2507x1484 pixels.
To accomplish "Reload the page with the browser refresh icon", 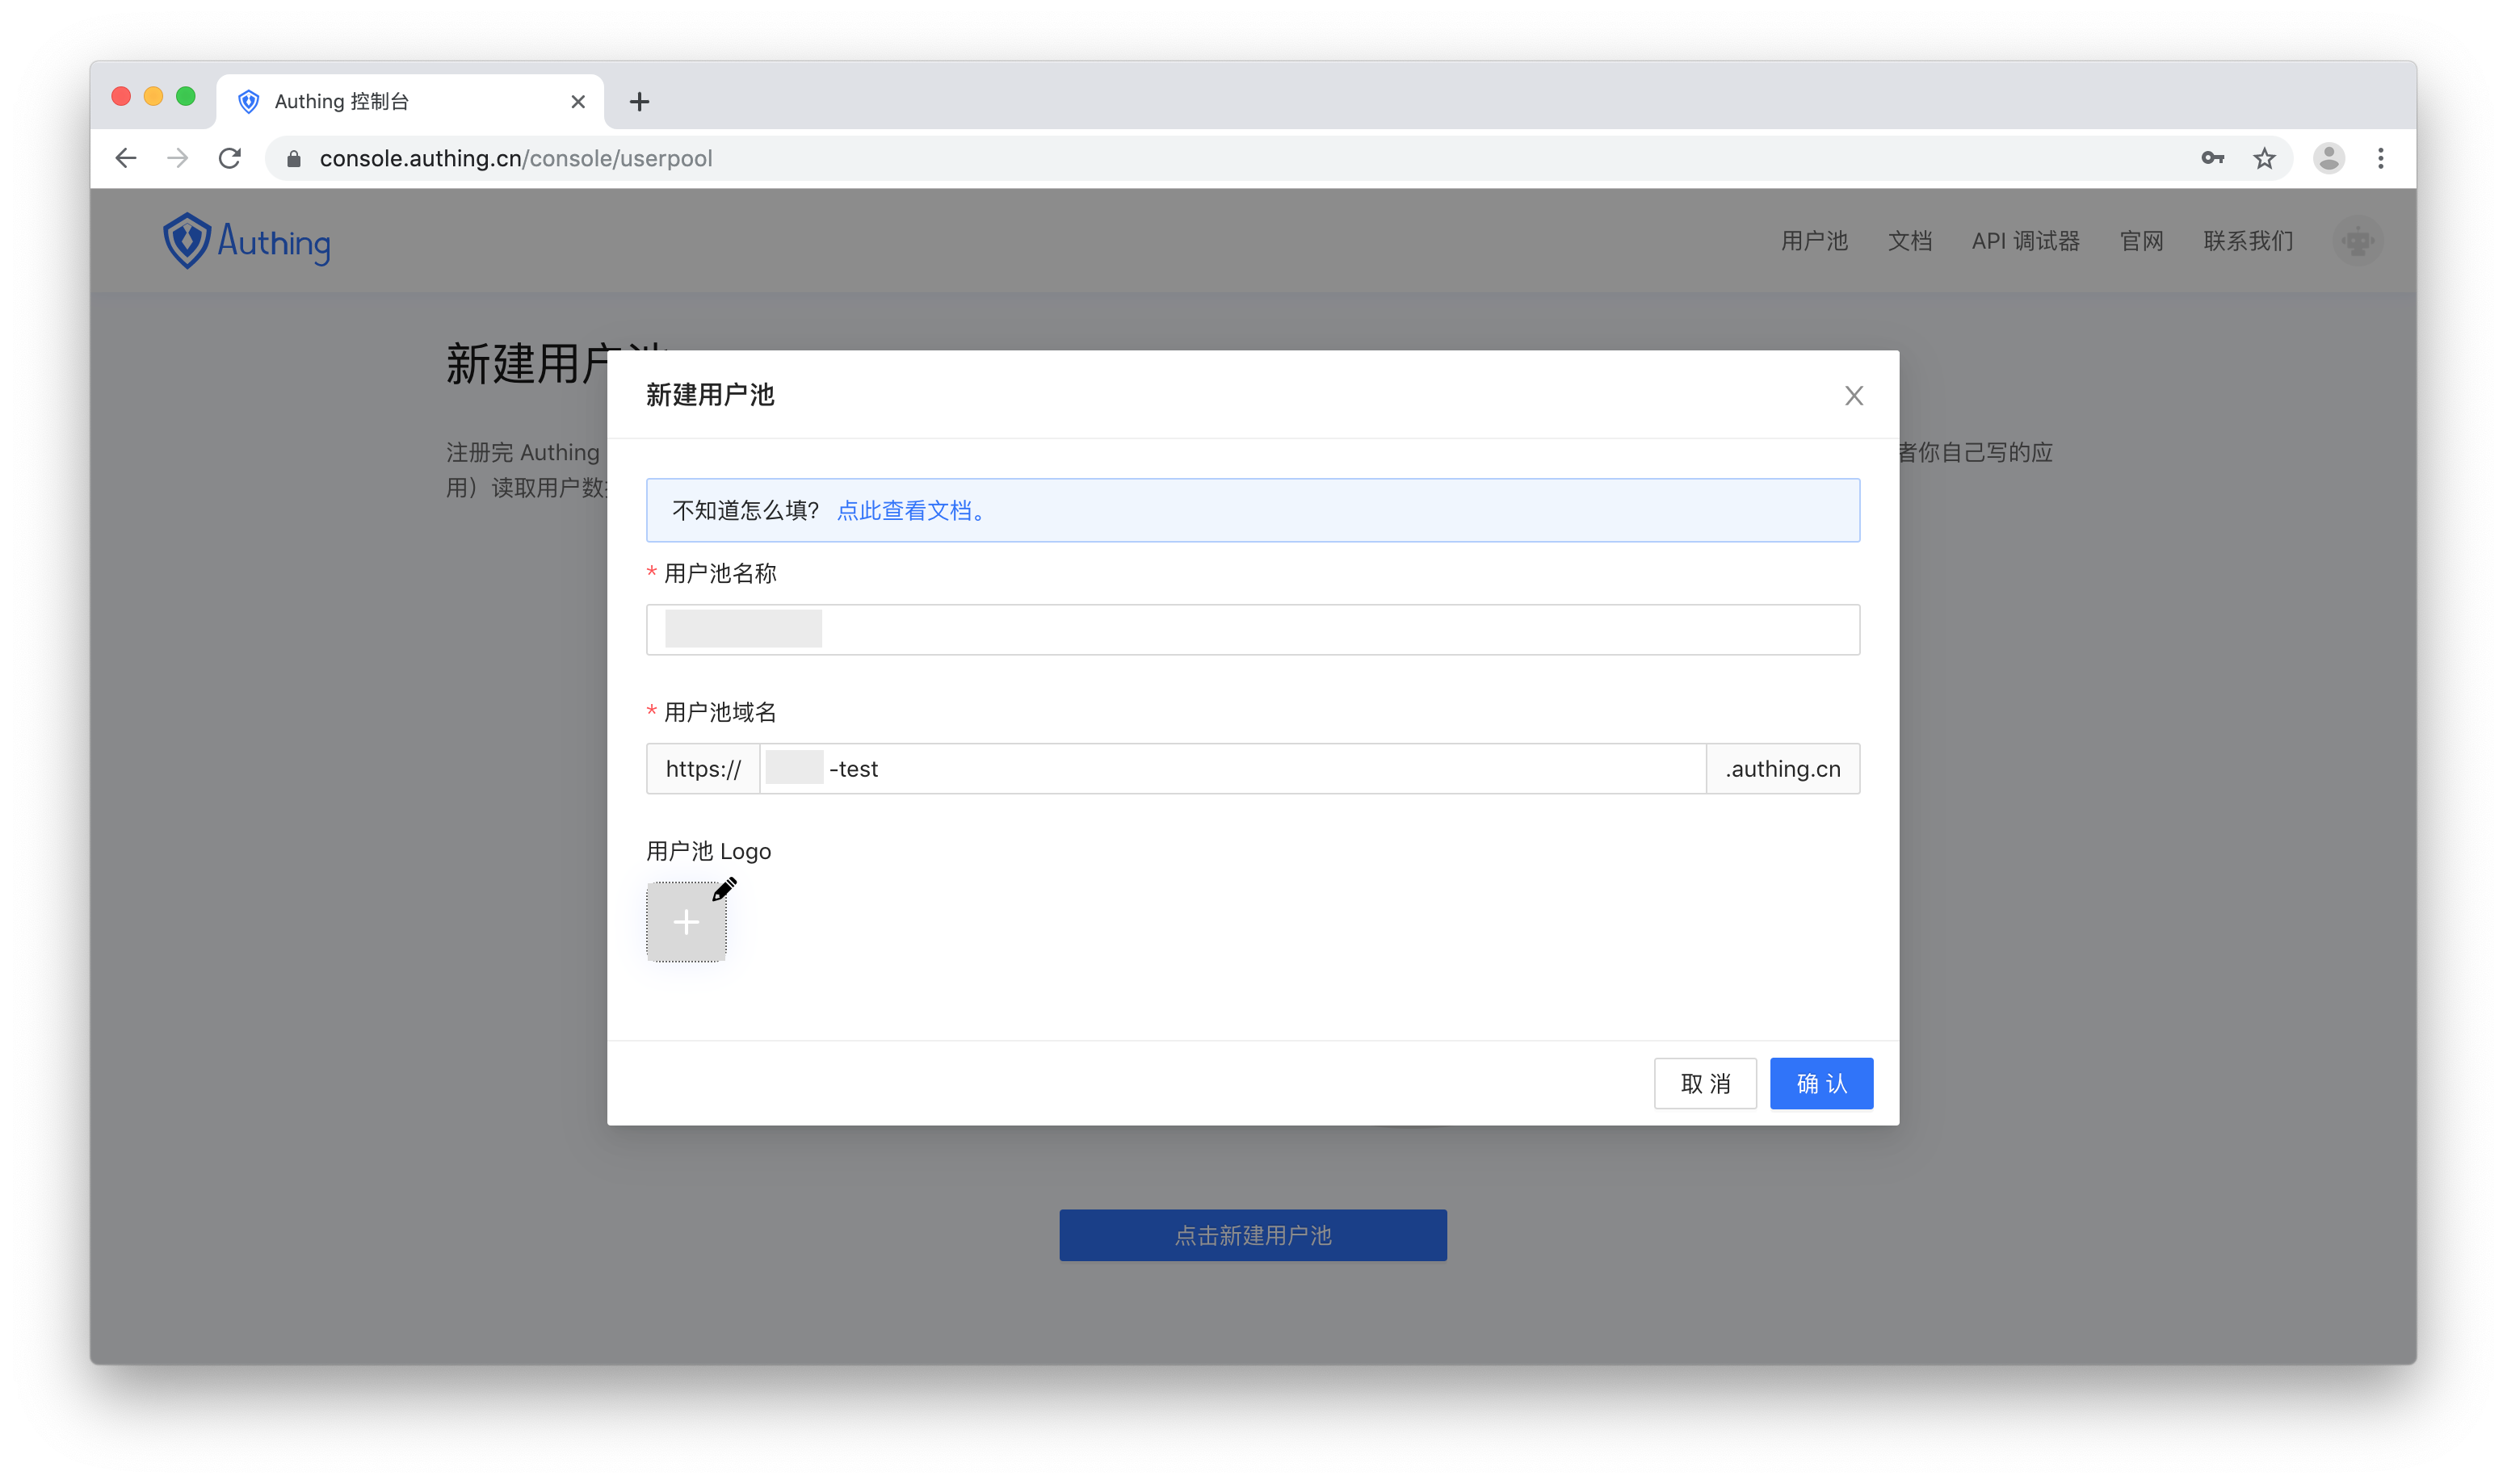I will coord(230,158).
